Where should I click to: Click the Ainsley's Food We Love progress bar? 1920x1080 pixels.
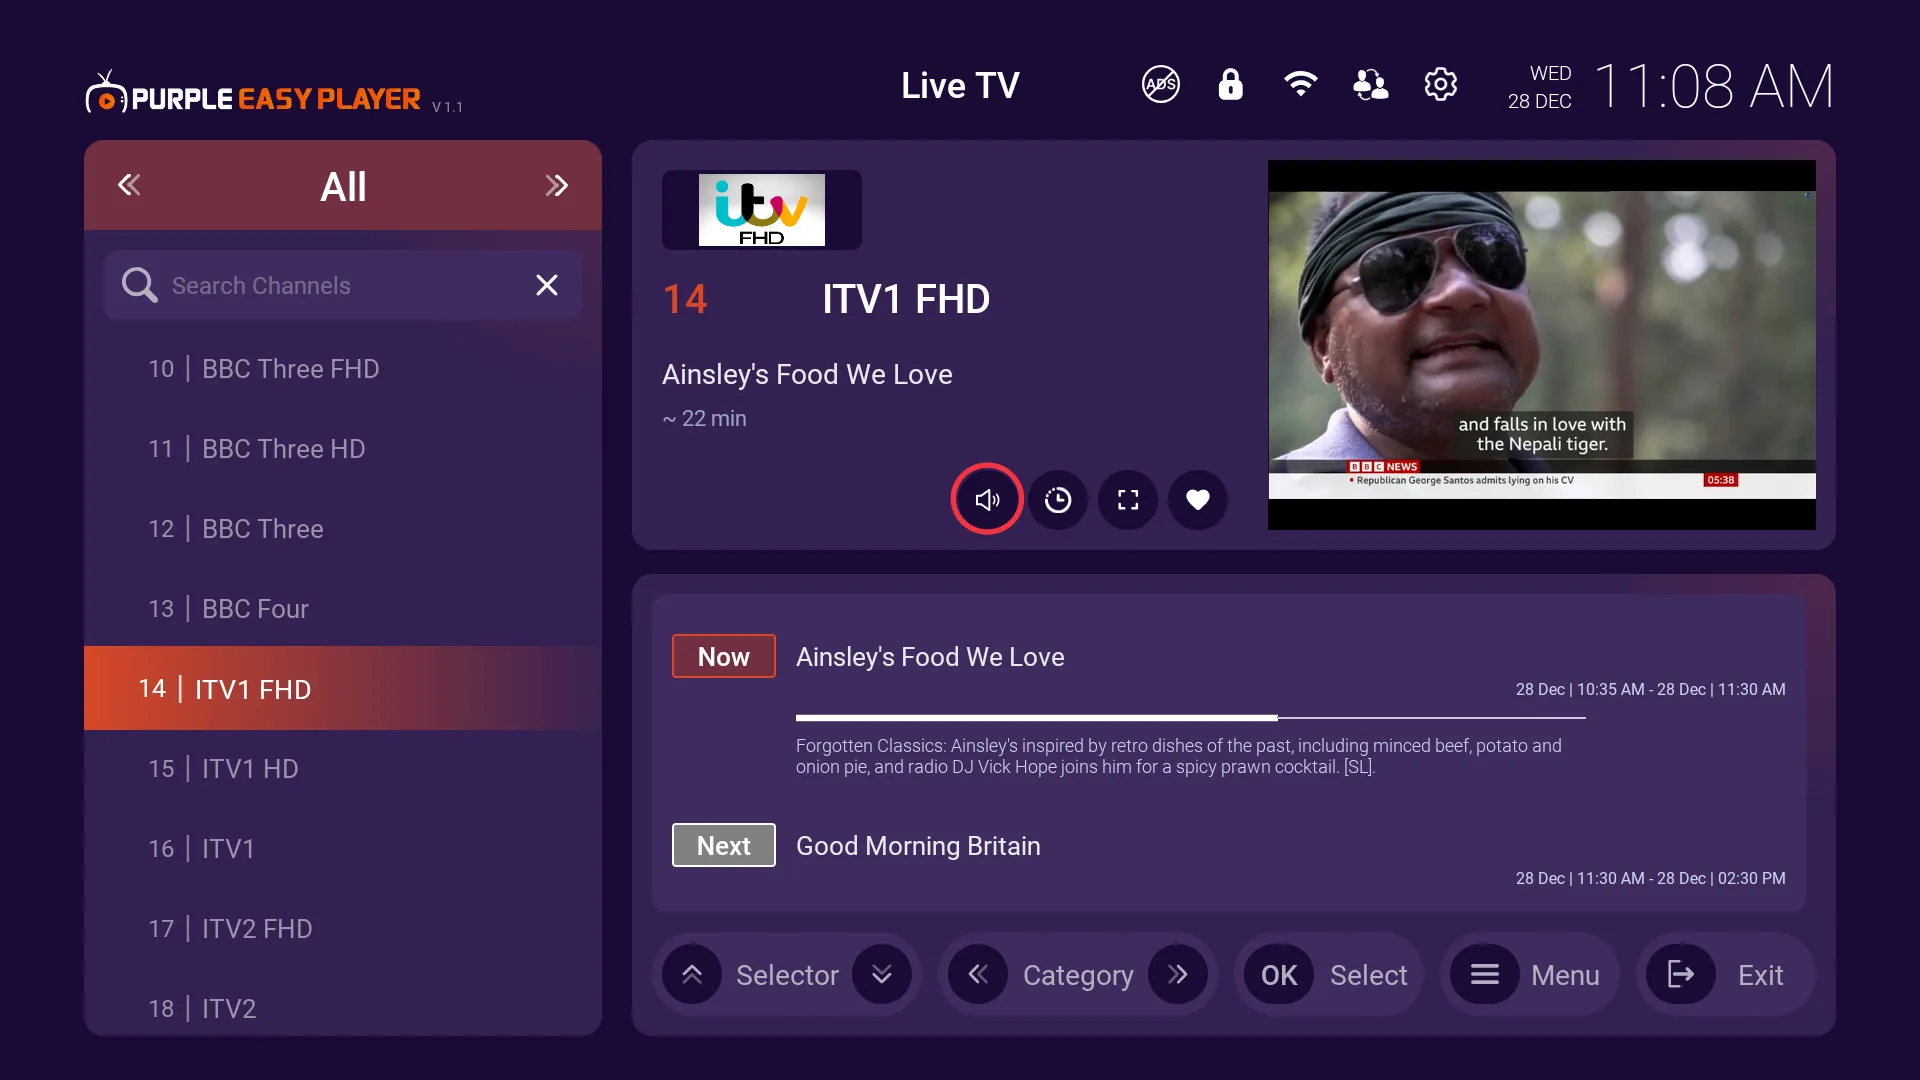(x=1190, y=718)
